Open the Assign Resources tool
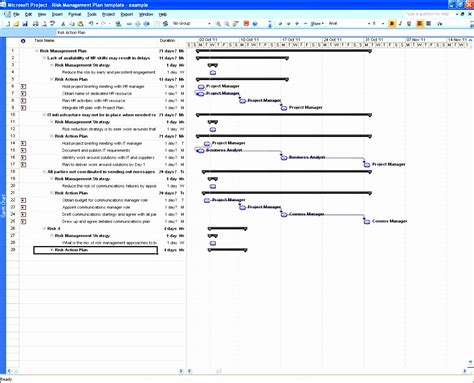This screenshot has height=383, width=474. tap(165, 24)
